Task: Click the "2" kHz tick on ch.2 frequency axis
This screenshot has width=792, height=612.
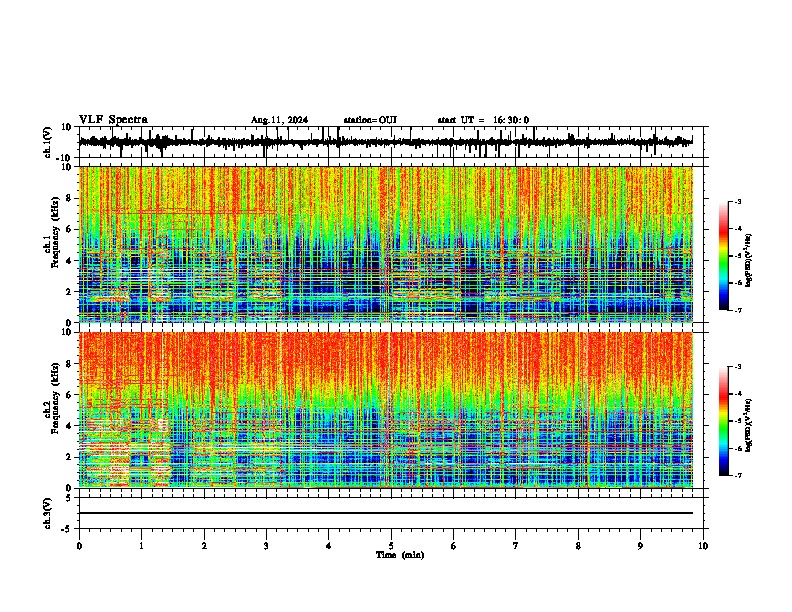Action: (69, 457)
